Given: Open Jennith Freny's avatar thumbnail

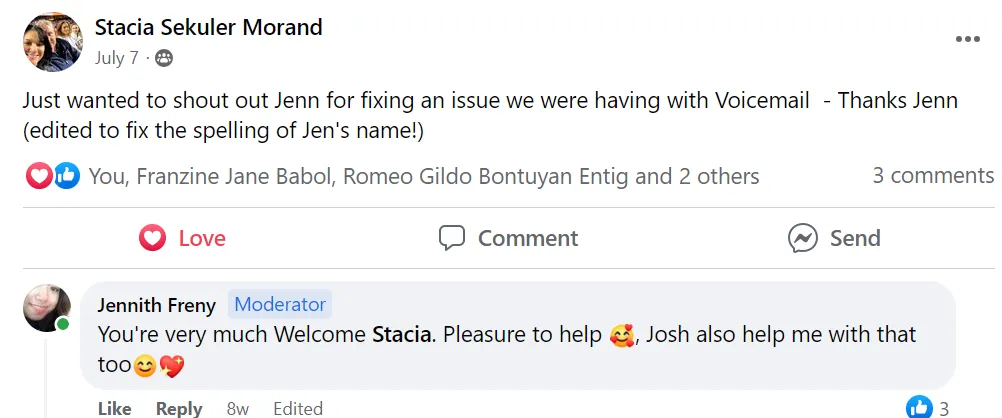Looking at the screenshot, I should click(47, 308).
